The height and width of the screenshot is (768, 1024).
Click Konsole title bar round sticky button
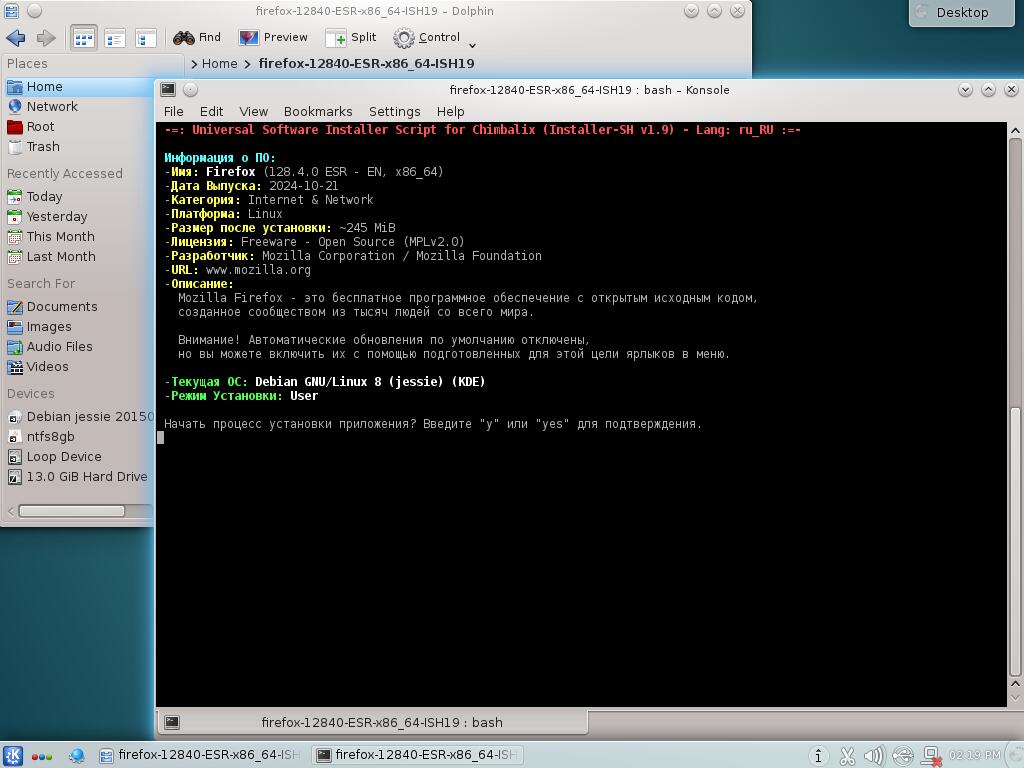click(191, 89)
